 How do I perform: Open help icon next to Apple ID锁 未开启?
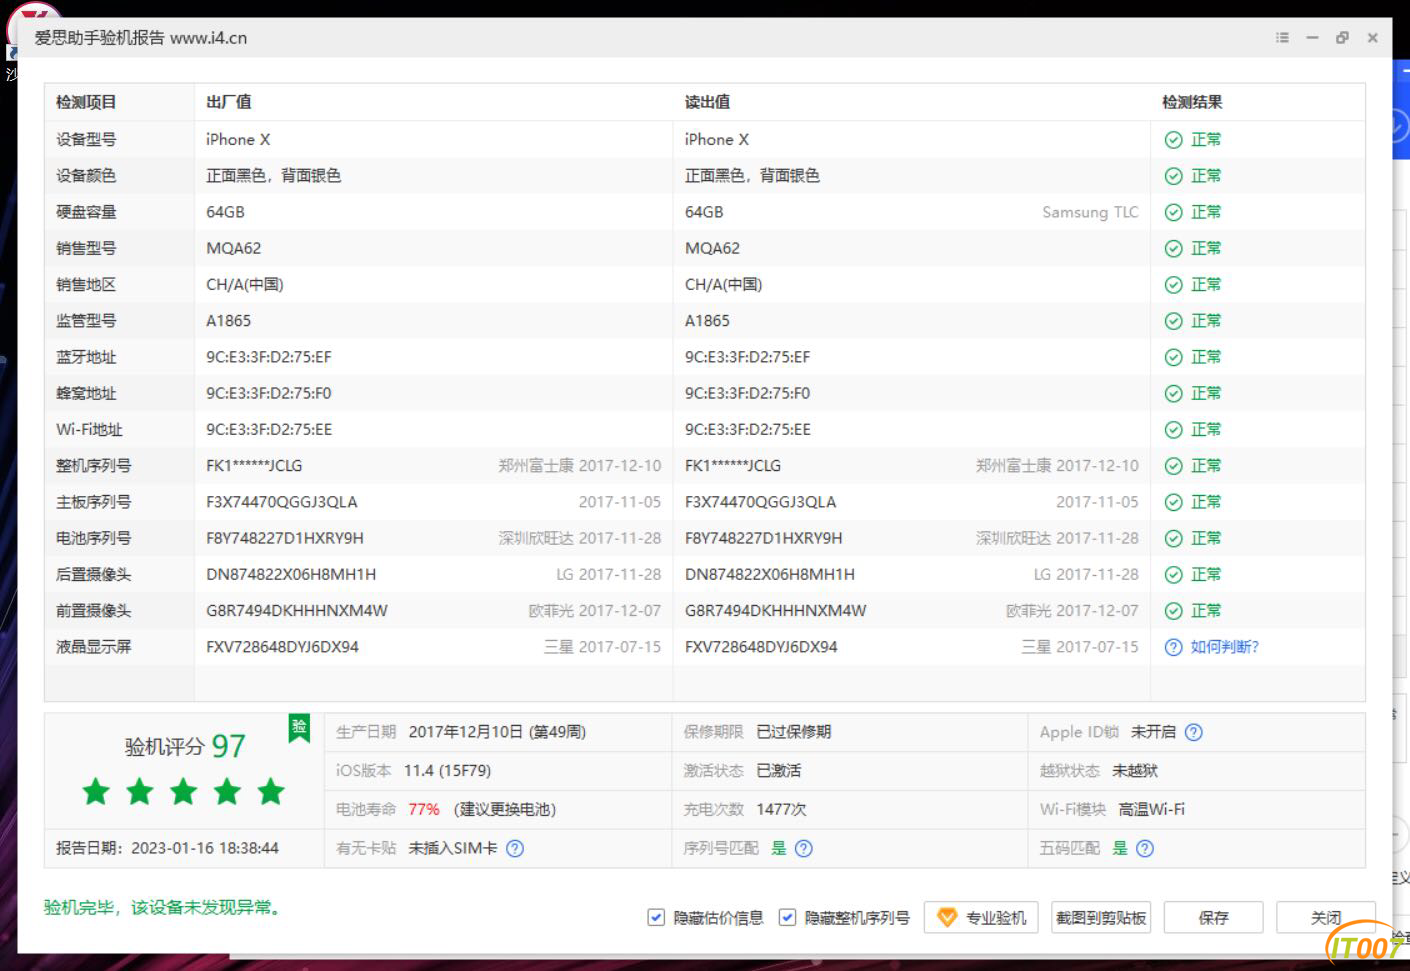1193,732
